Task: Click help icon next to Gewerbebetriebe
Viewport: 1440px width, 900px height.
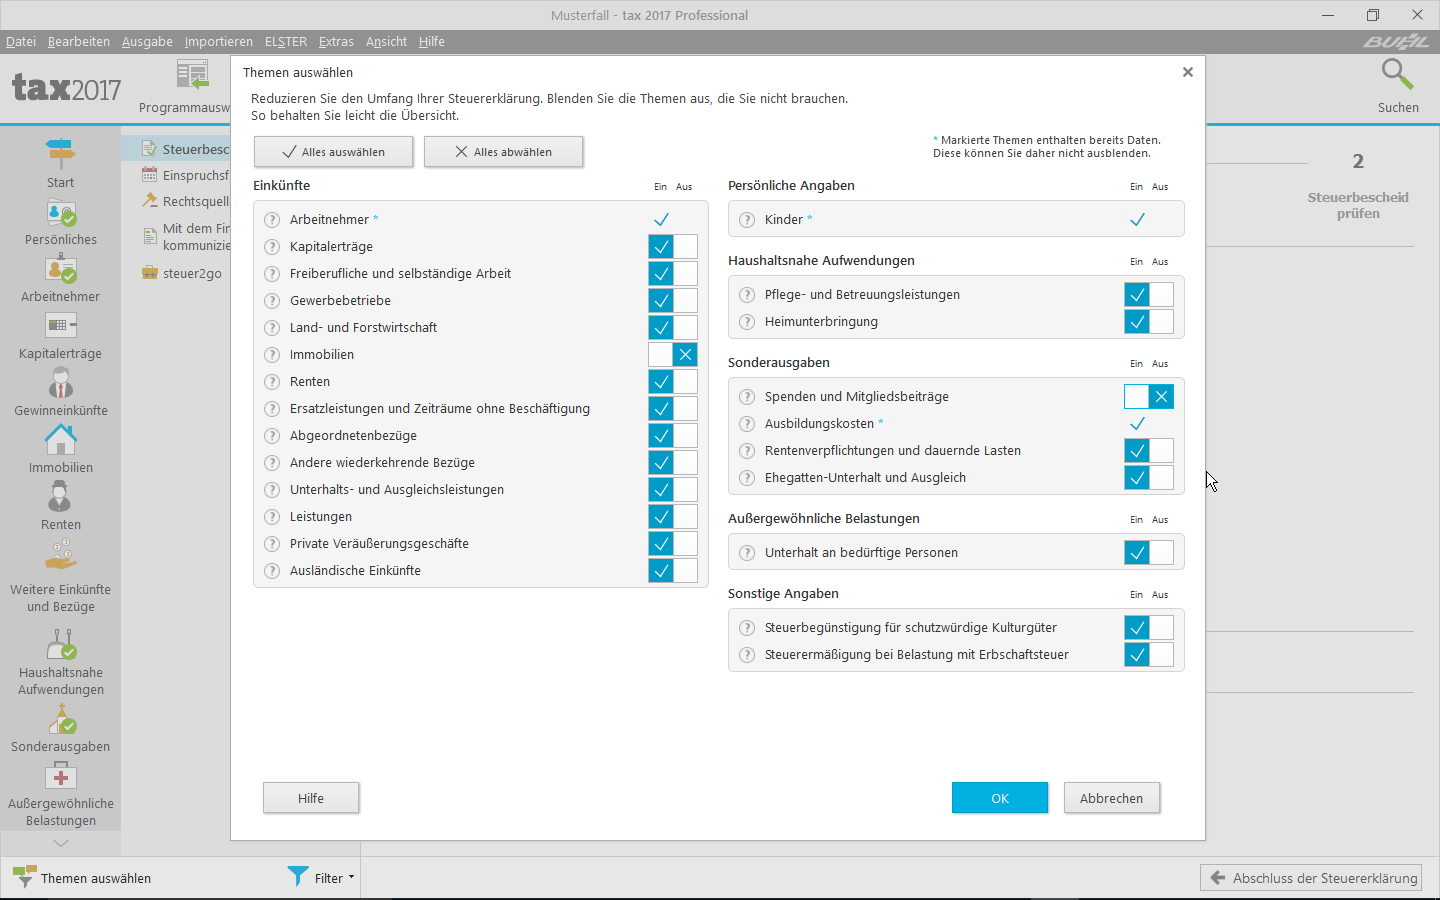Action: tap(272, 301)
